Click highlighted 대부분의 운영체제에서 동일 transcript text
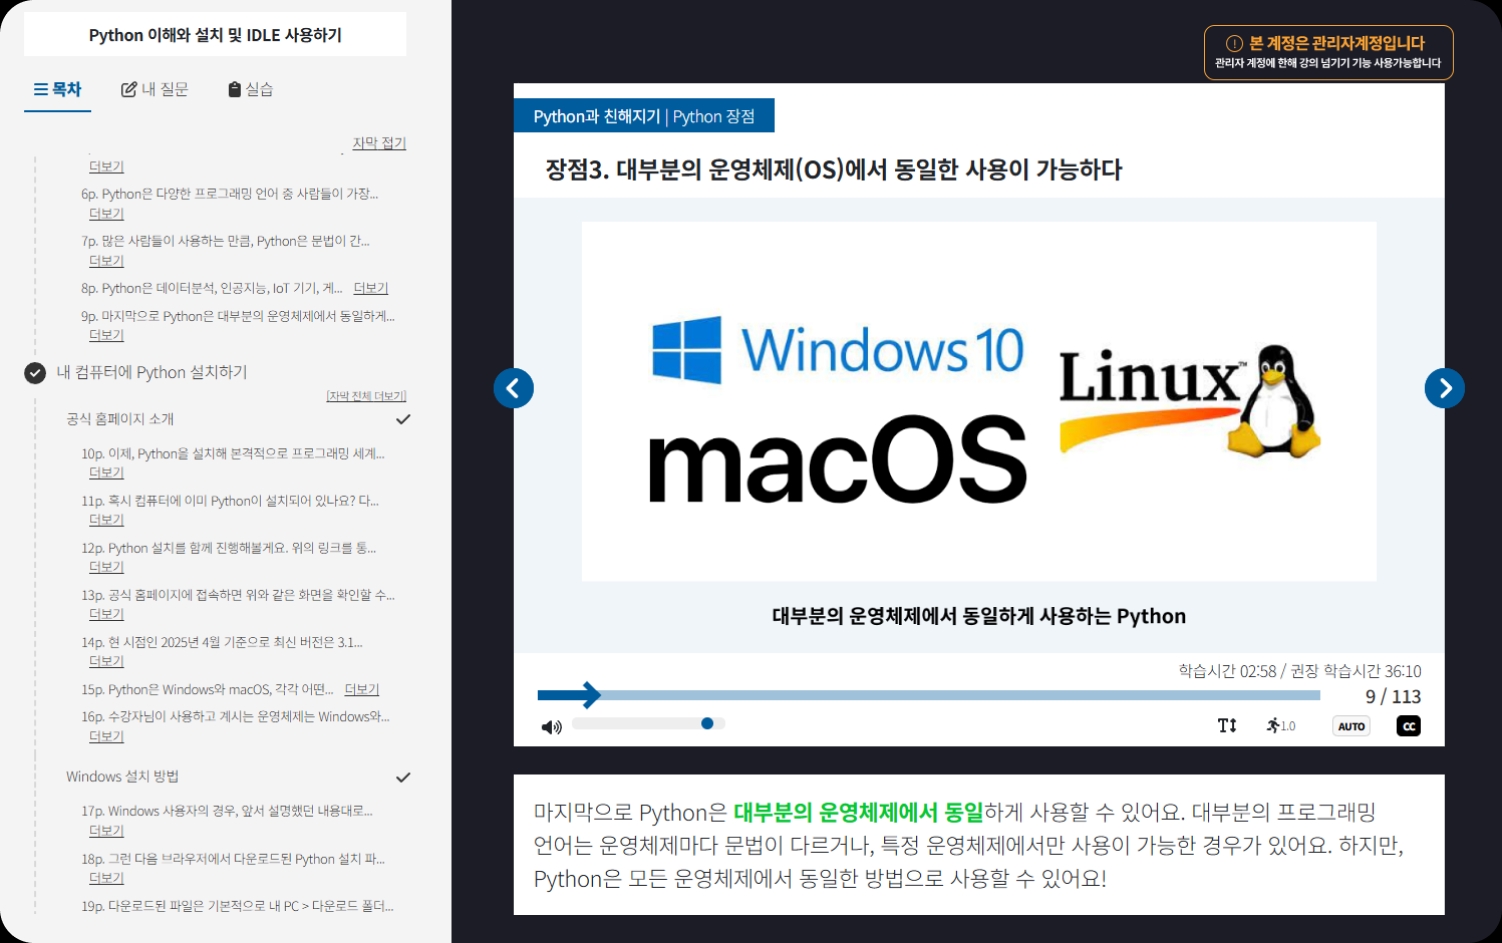 point(858,812)
